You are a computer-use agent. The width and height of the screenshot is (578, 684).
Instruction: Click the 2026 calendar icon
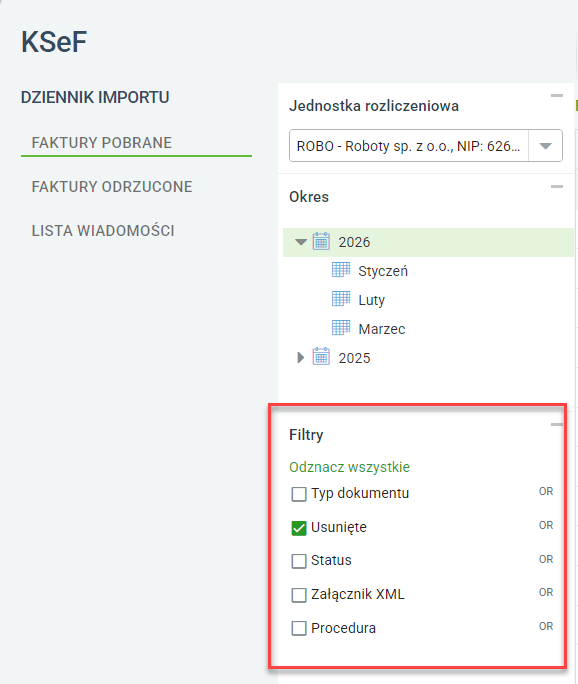click(x=321, y=241)
